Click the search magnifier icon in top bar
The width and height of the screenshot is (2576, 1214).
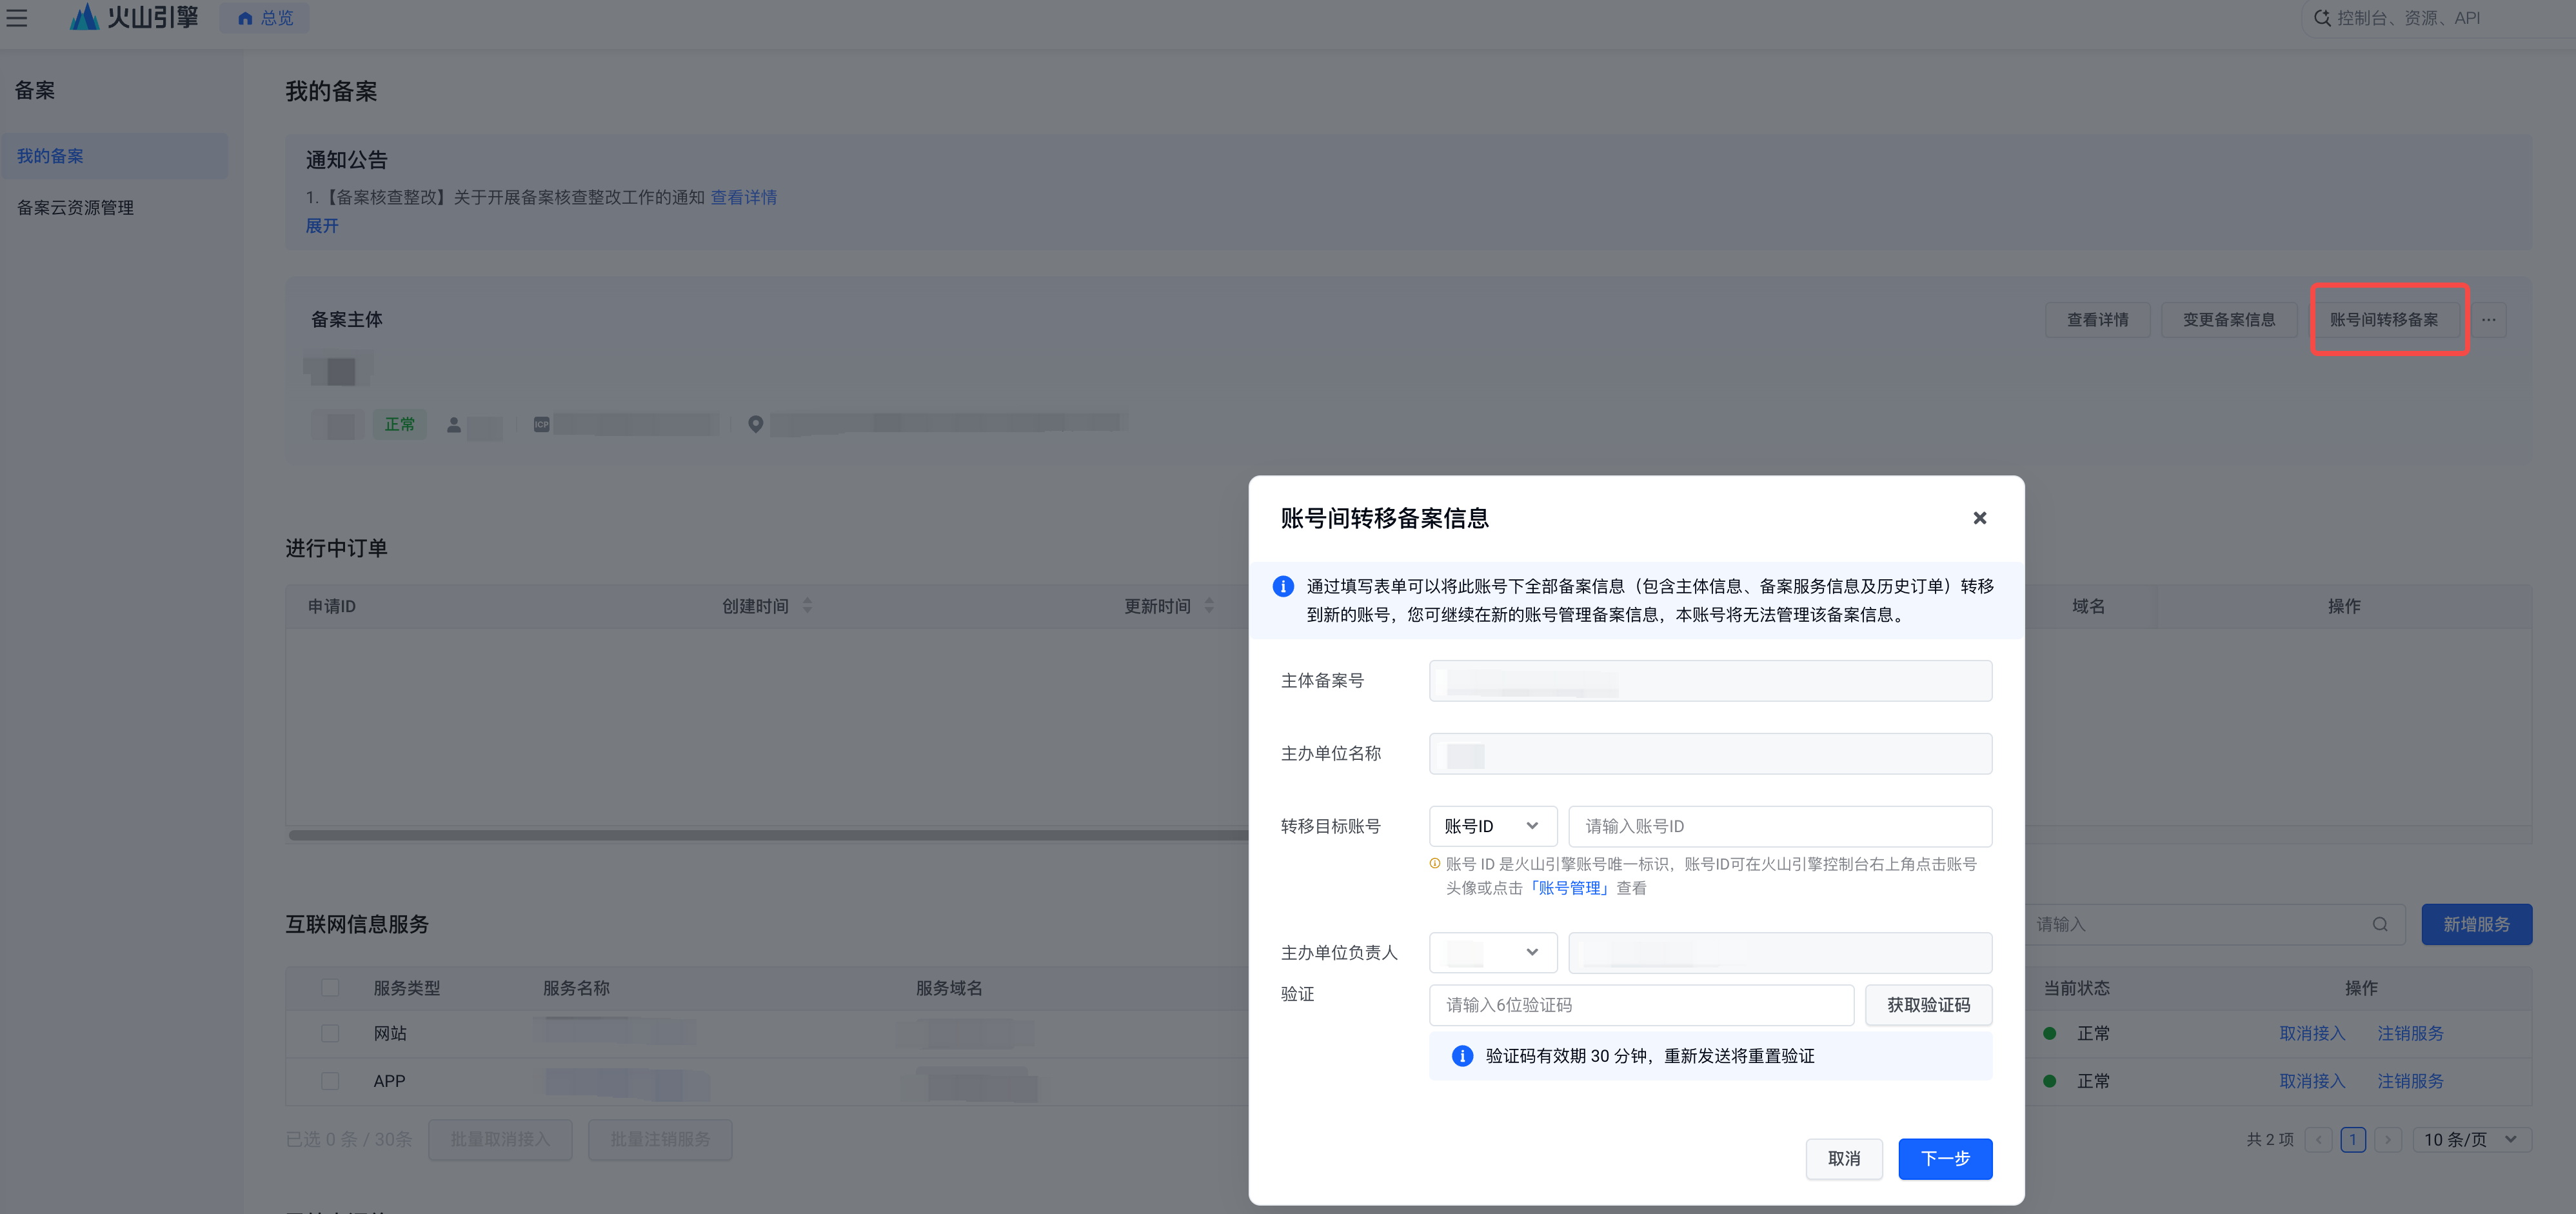(x=2322, y=18)
